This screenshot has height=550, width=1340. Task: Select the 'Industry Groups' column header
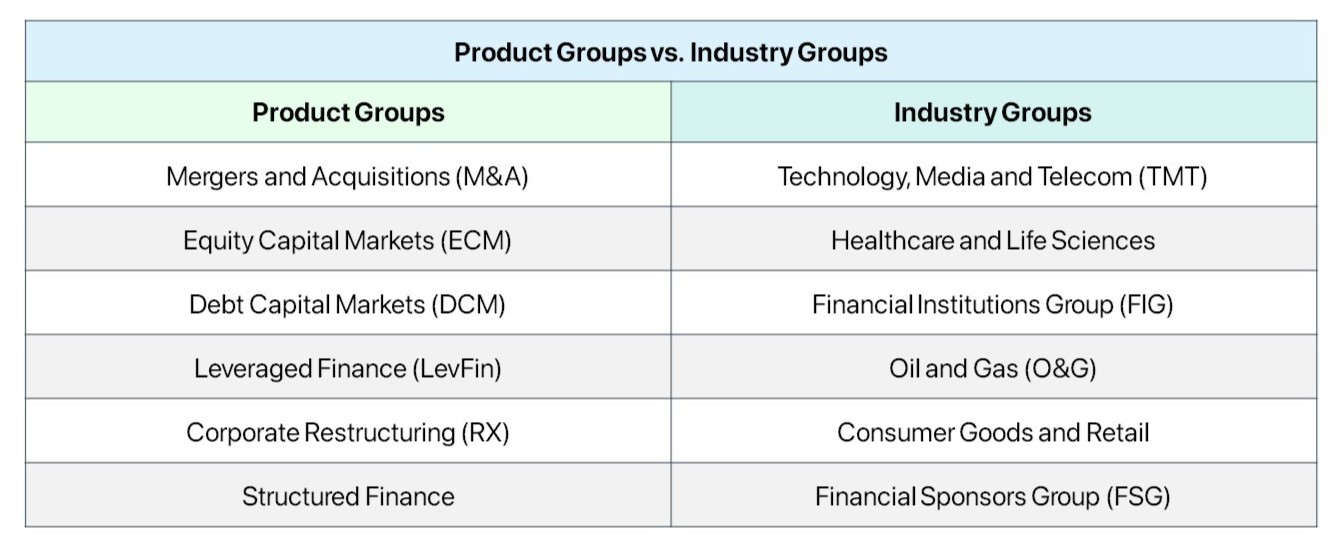point(992,112)
